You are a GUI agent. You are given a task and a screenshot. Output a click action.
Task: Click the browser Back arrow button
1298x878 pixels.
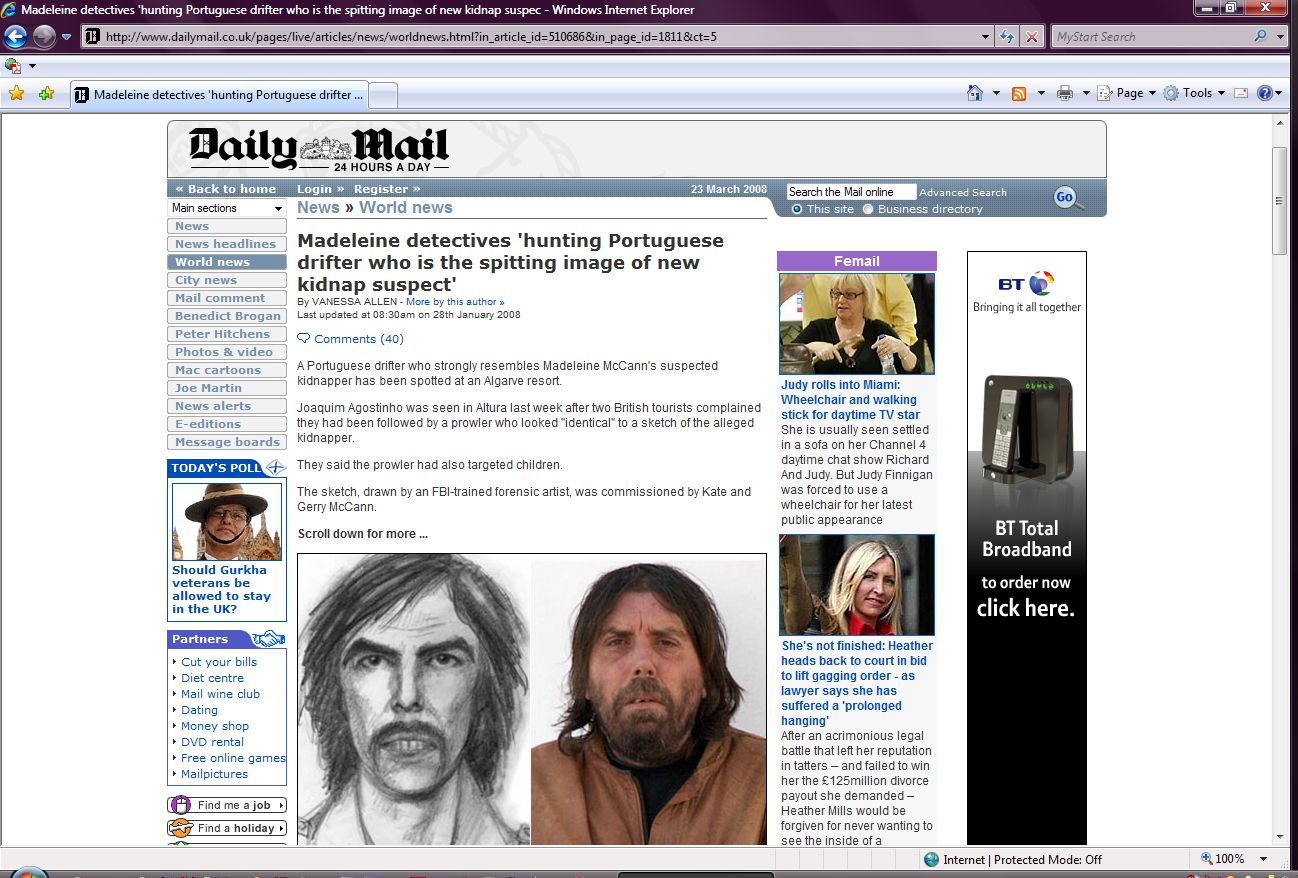coord(16,37)
